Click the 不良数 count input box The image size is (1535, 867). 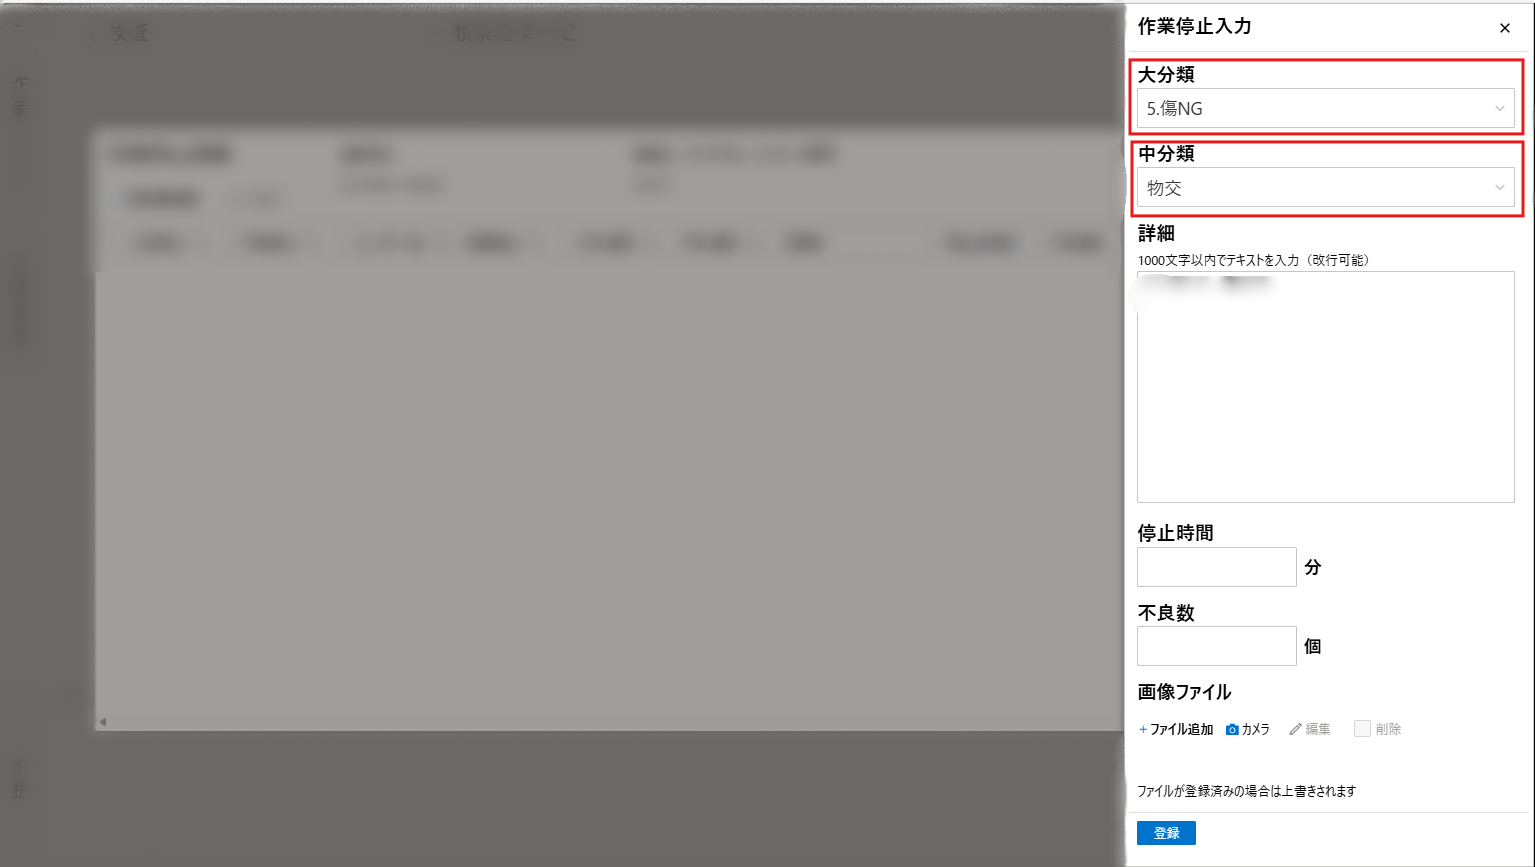click(x=1216, y=646)
